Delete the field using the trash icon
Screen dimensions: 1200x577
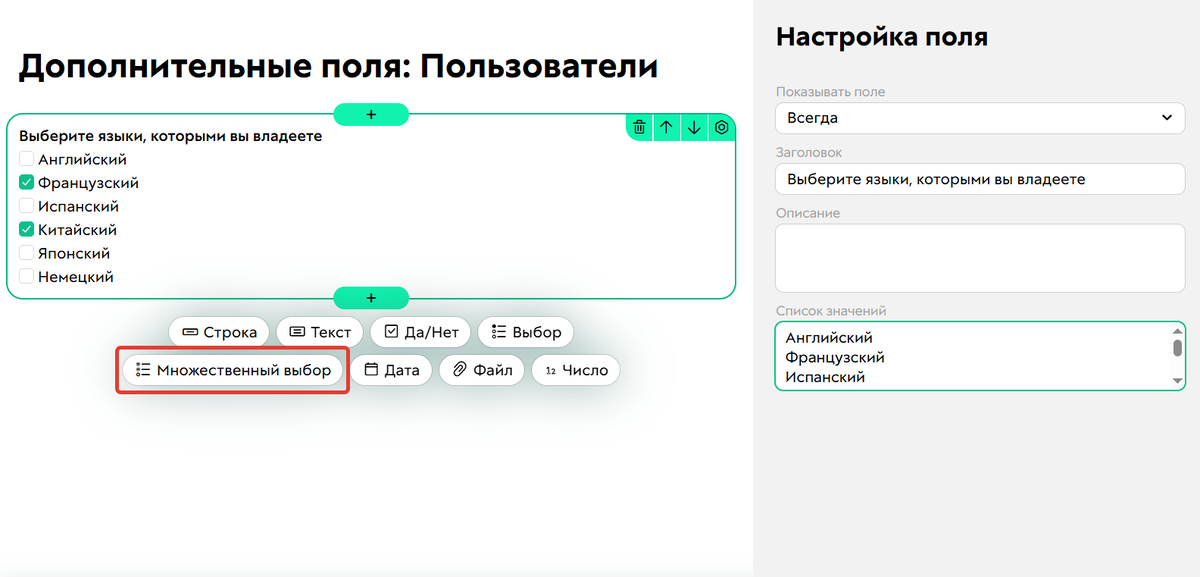click(x=639, y=127)
